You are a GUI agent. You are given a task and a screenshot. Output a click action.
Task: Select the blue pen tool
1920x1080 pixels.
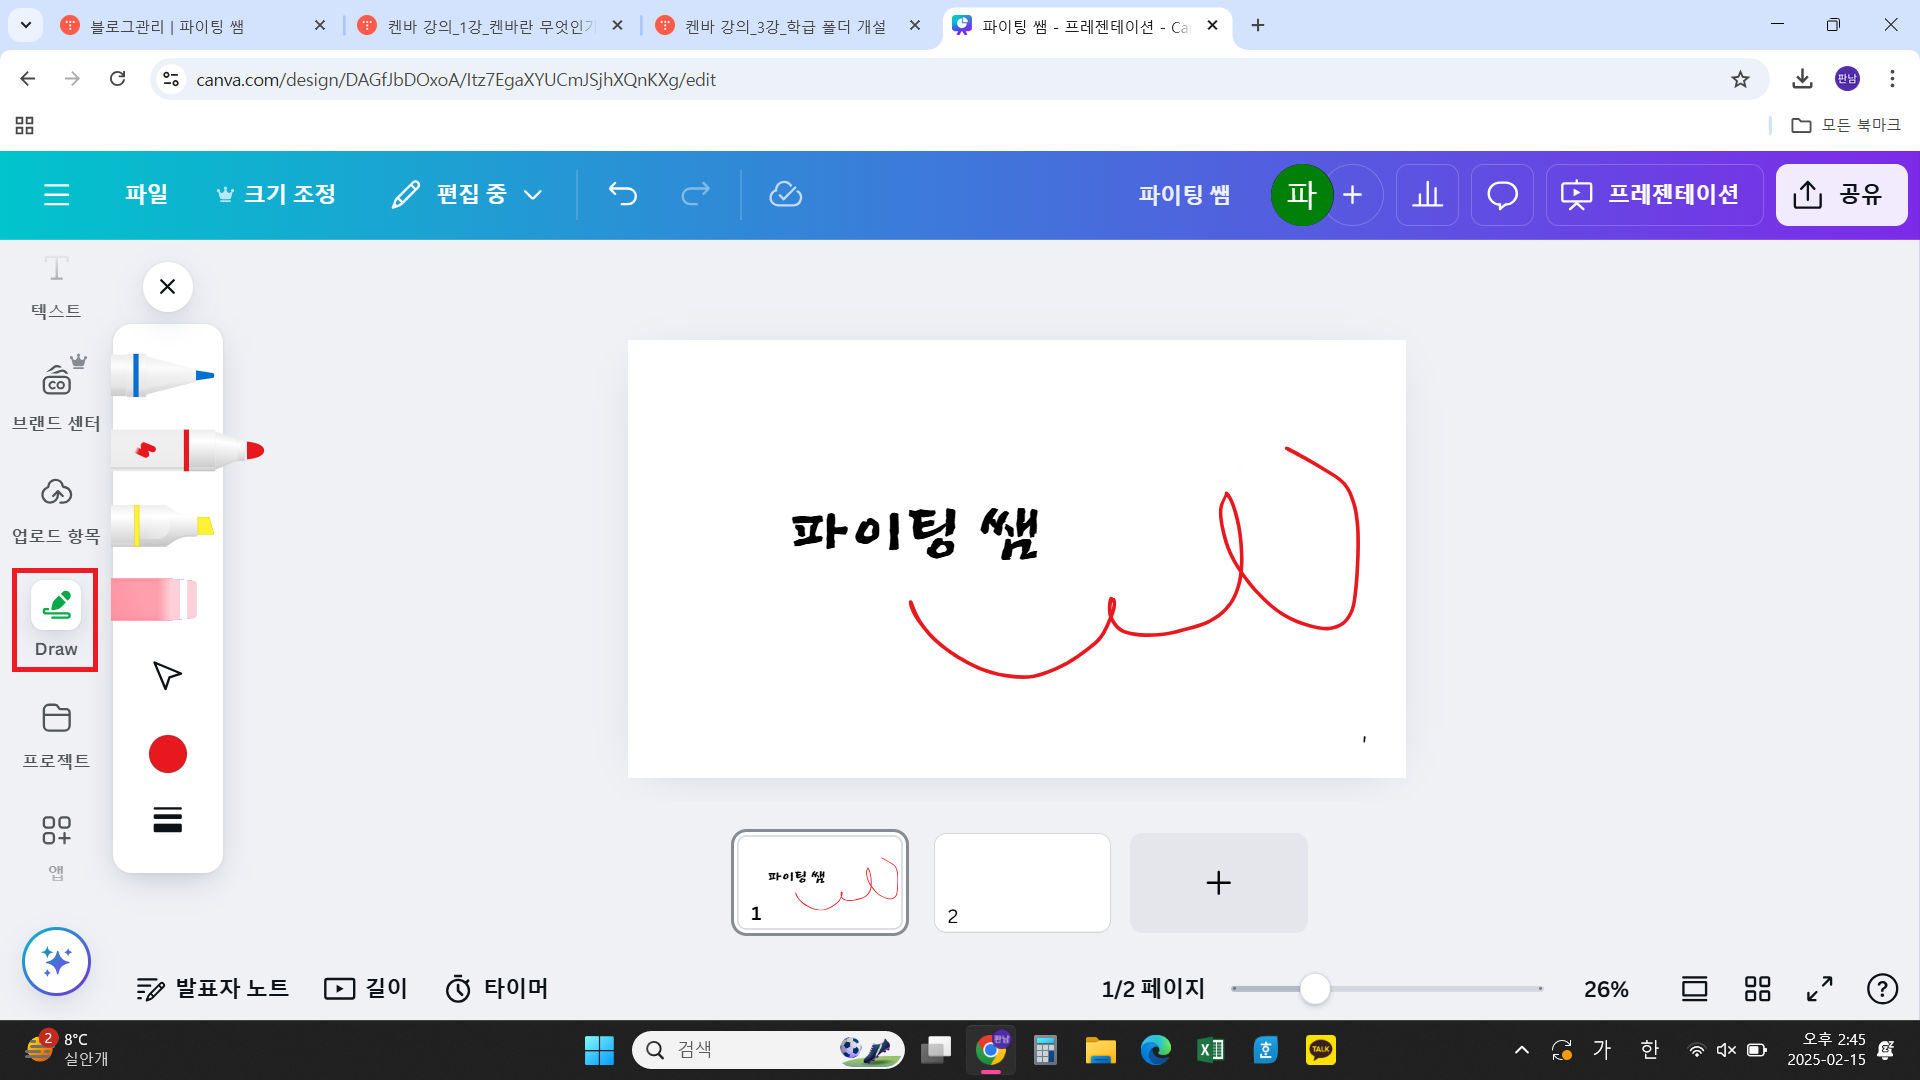tap(168, 376)
